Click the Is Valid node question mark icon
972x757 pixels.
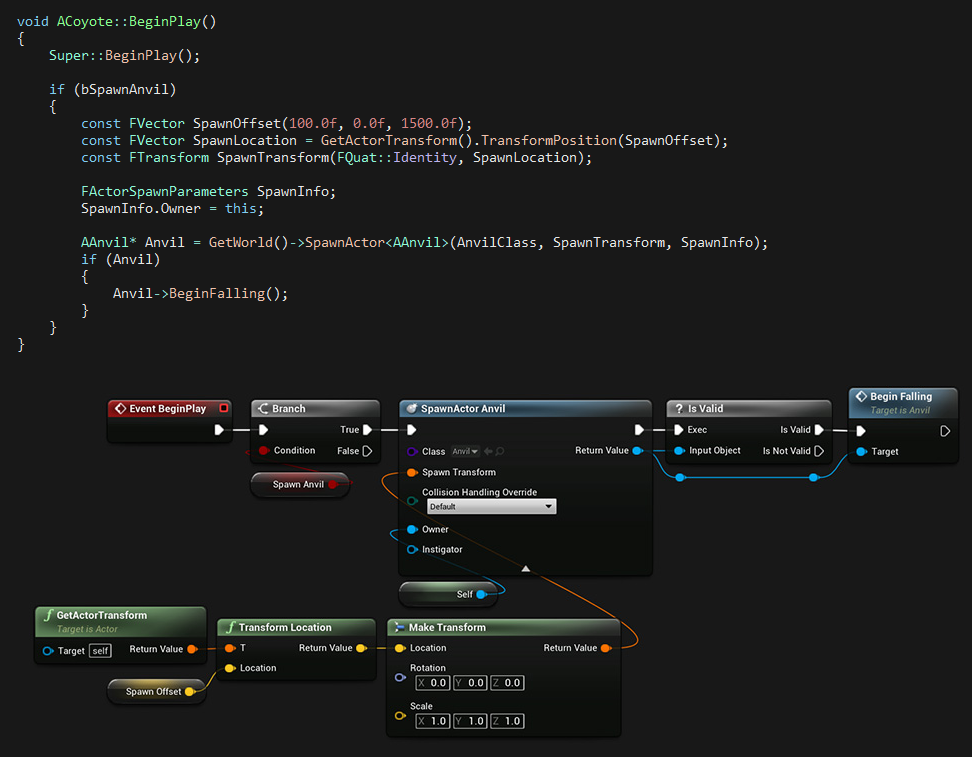point(679,409)
